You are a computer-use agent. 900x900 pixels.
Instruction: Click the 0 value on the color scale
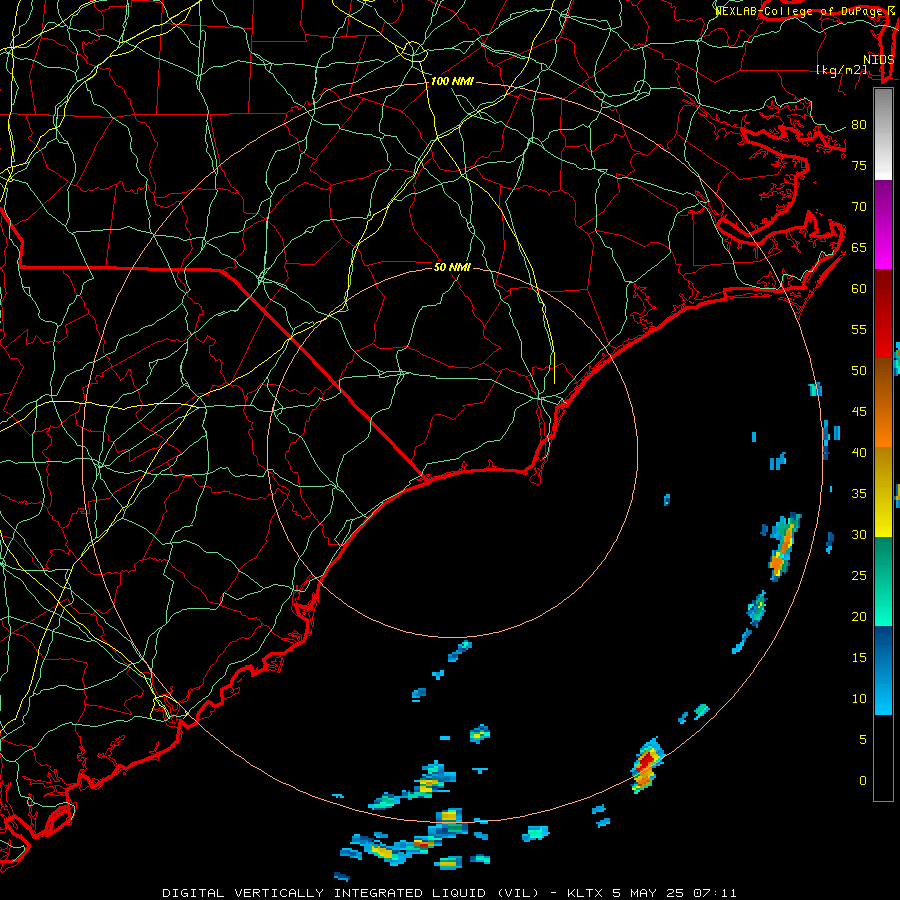(863, 781)
